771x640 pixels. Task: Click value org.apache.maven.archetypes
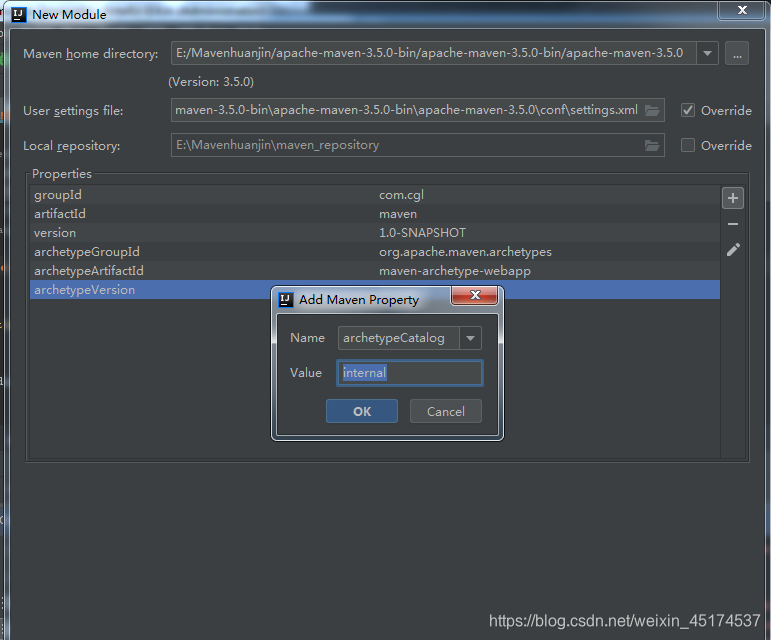coord(465,252)
